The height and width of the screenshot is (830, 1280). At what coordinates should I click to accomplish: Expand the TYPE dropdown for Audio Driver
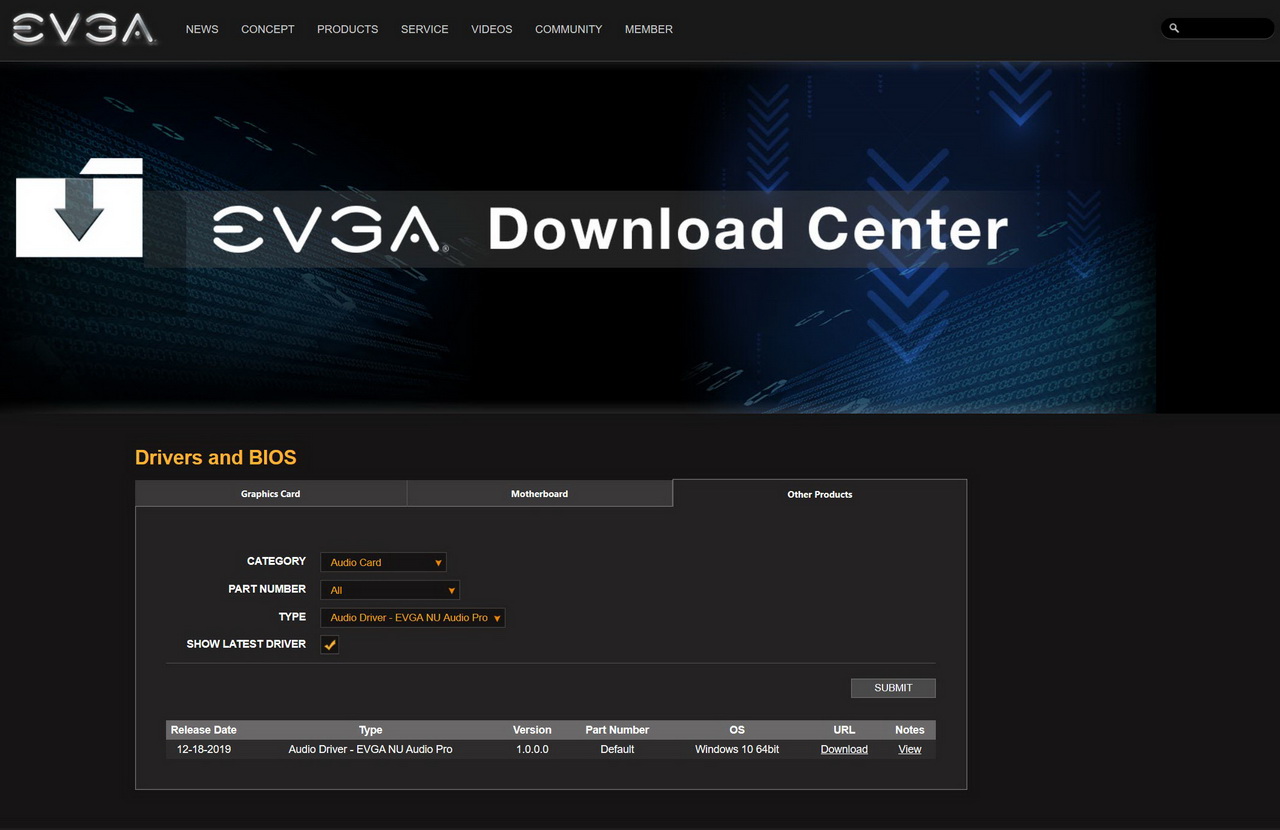(x=413, y=617)
